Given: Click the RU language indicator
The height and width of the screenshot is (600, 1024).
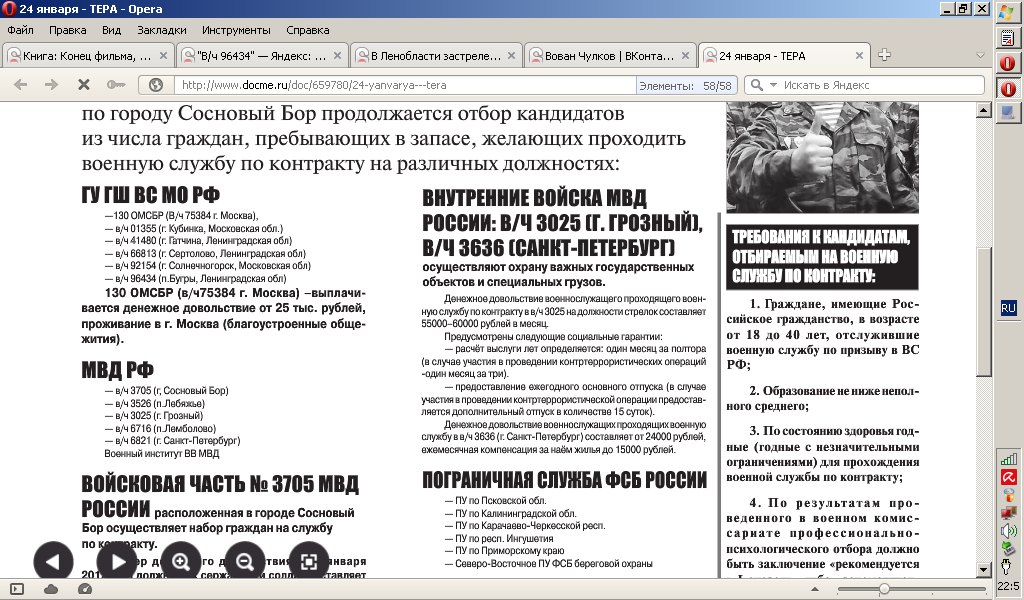Looking at the screenshot, I should pyautogui.click(x=1008, y=308).
